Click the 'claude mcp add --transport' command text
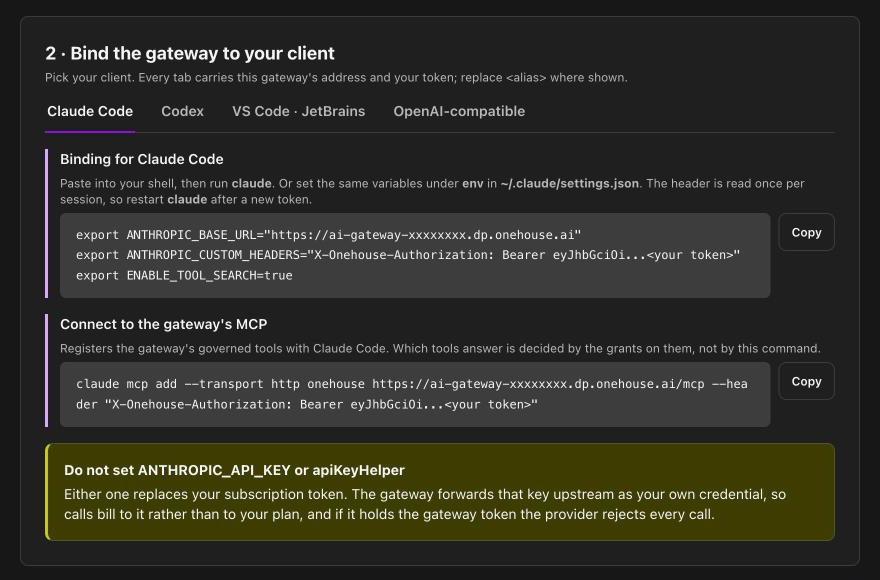 (x=412, y=394)
